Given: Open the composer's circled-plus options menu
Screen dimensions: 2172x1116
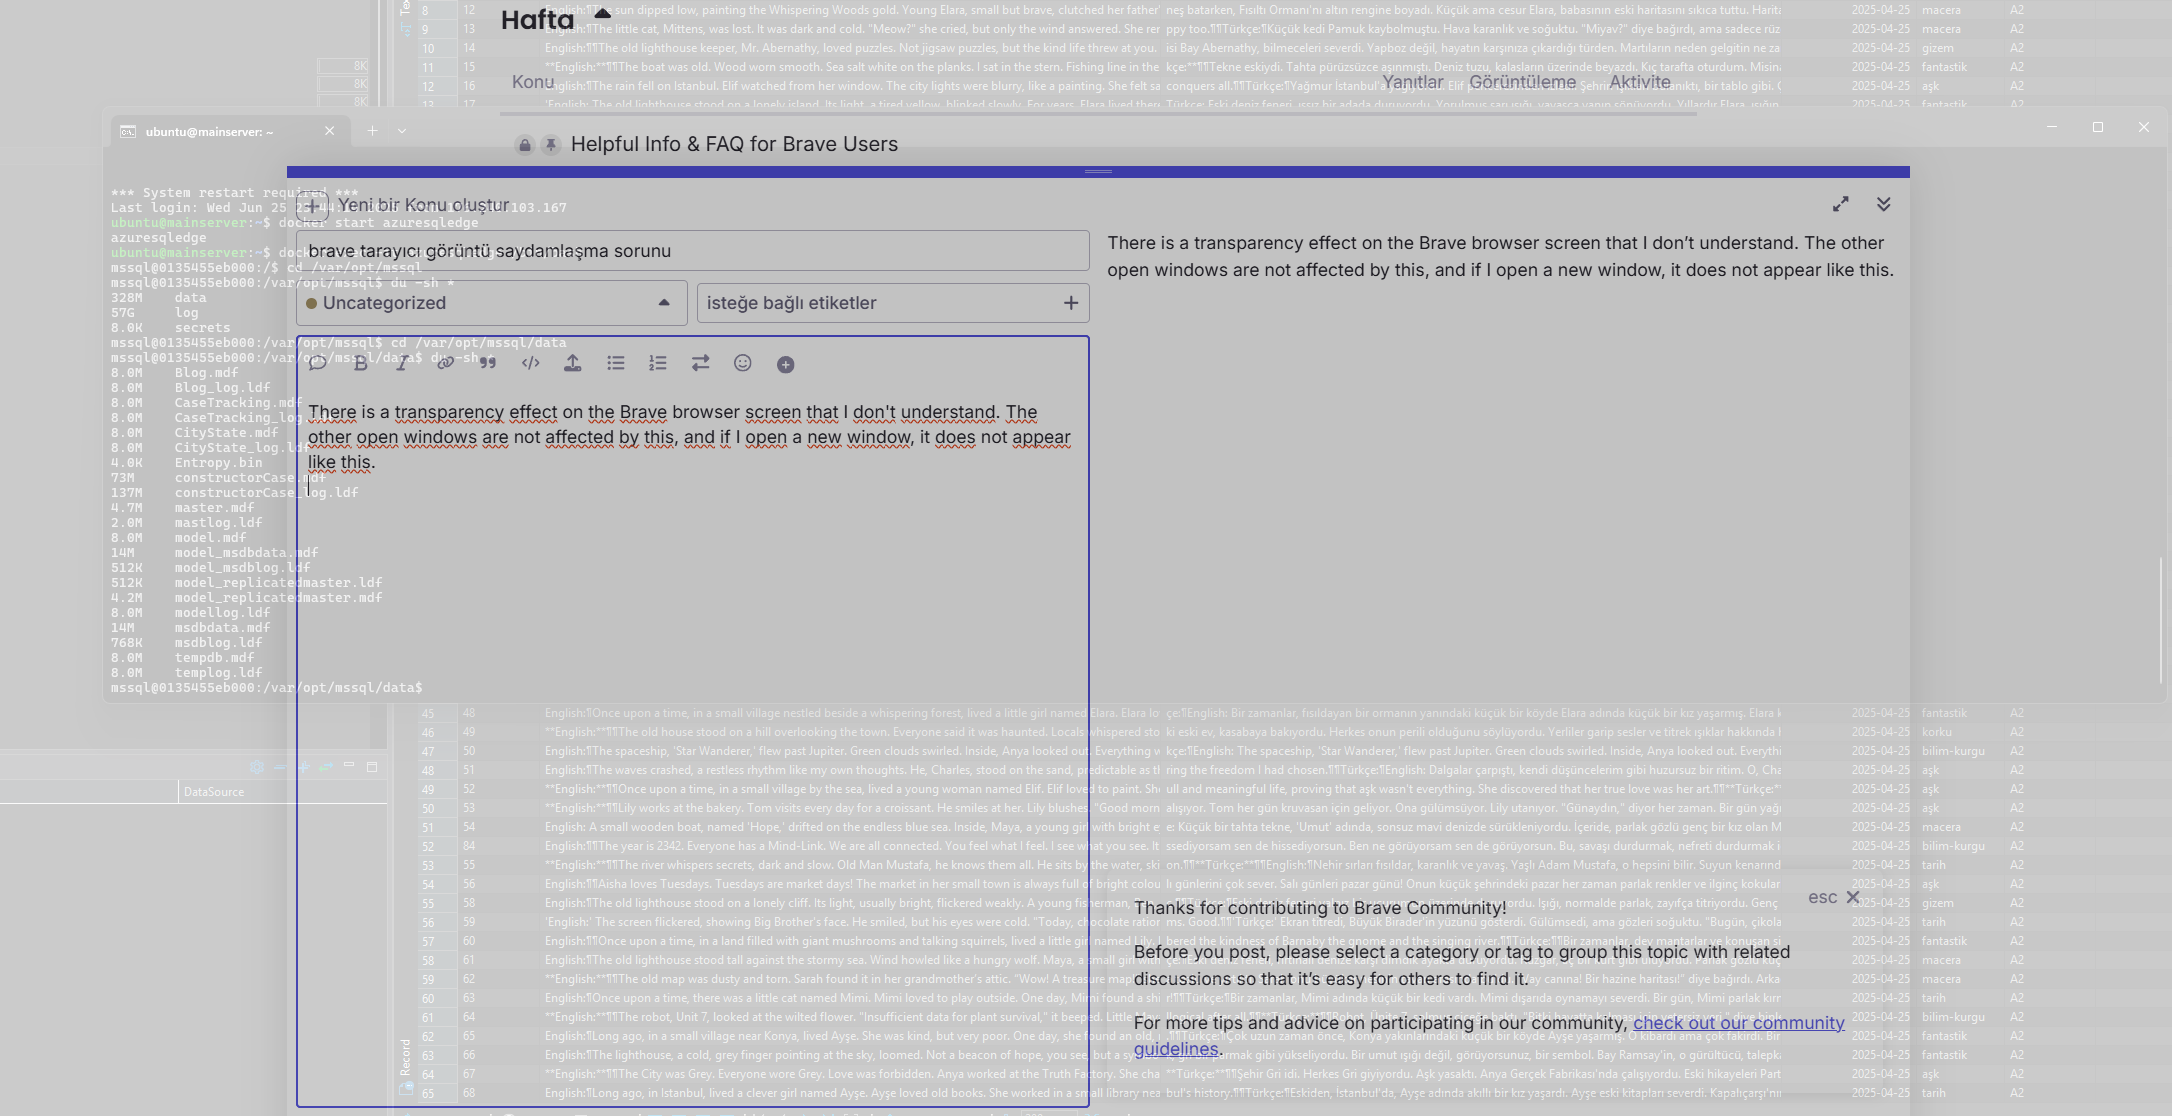Looking at the screenshot, I should [786, 365].
